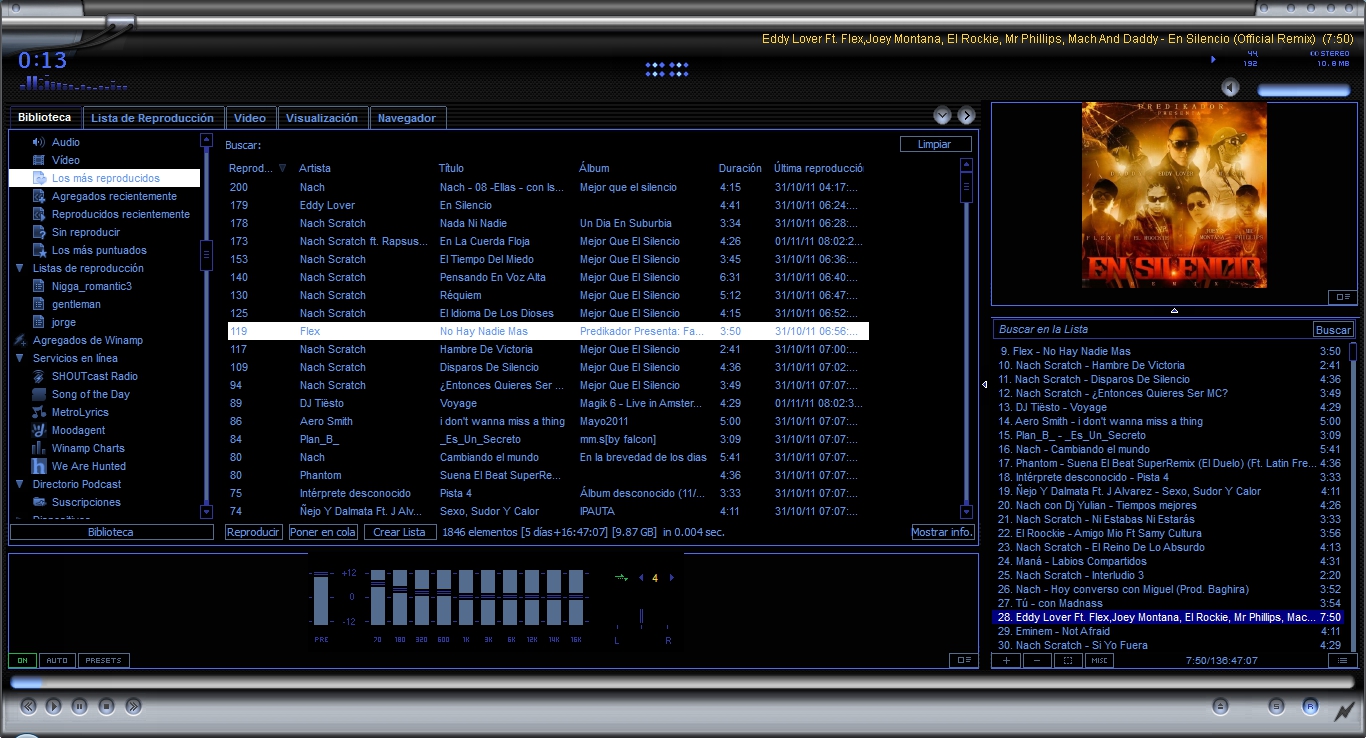
Task: Switch to the Vídeo tab
Action: click(250, 118)
